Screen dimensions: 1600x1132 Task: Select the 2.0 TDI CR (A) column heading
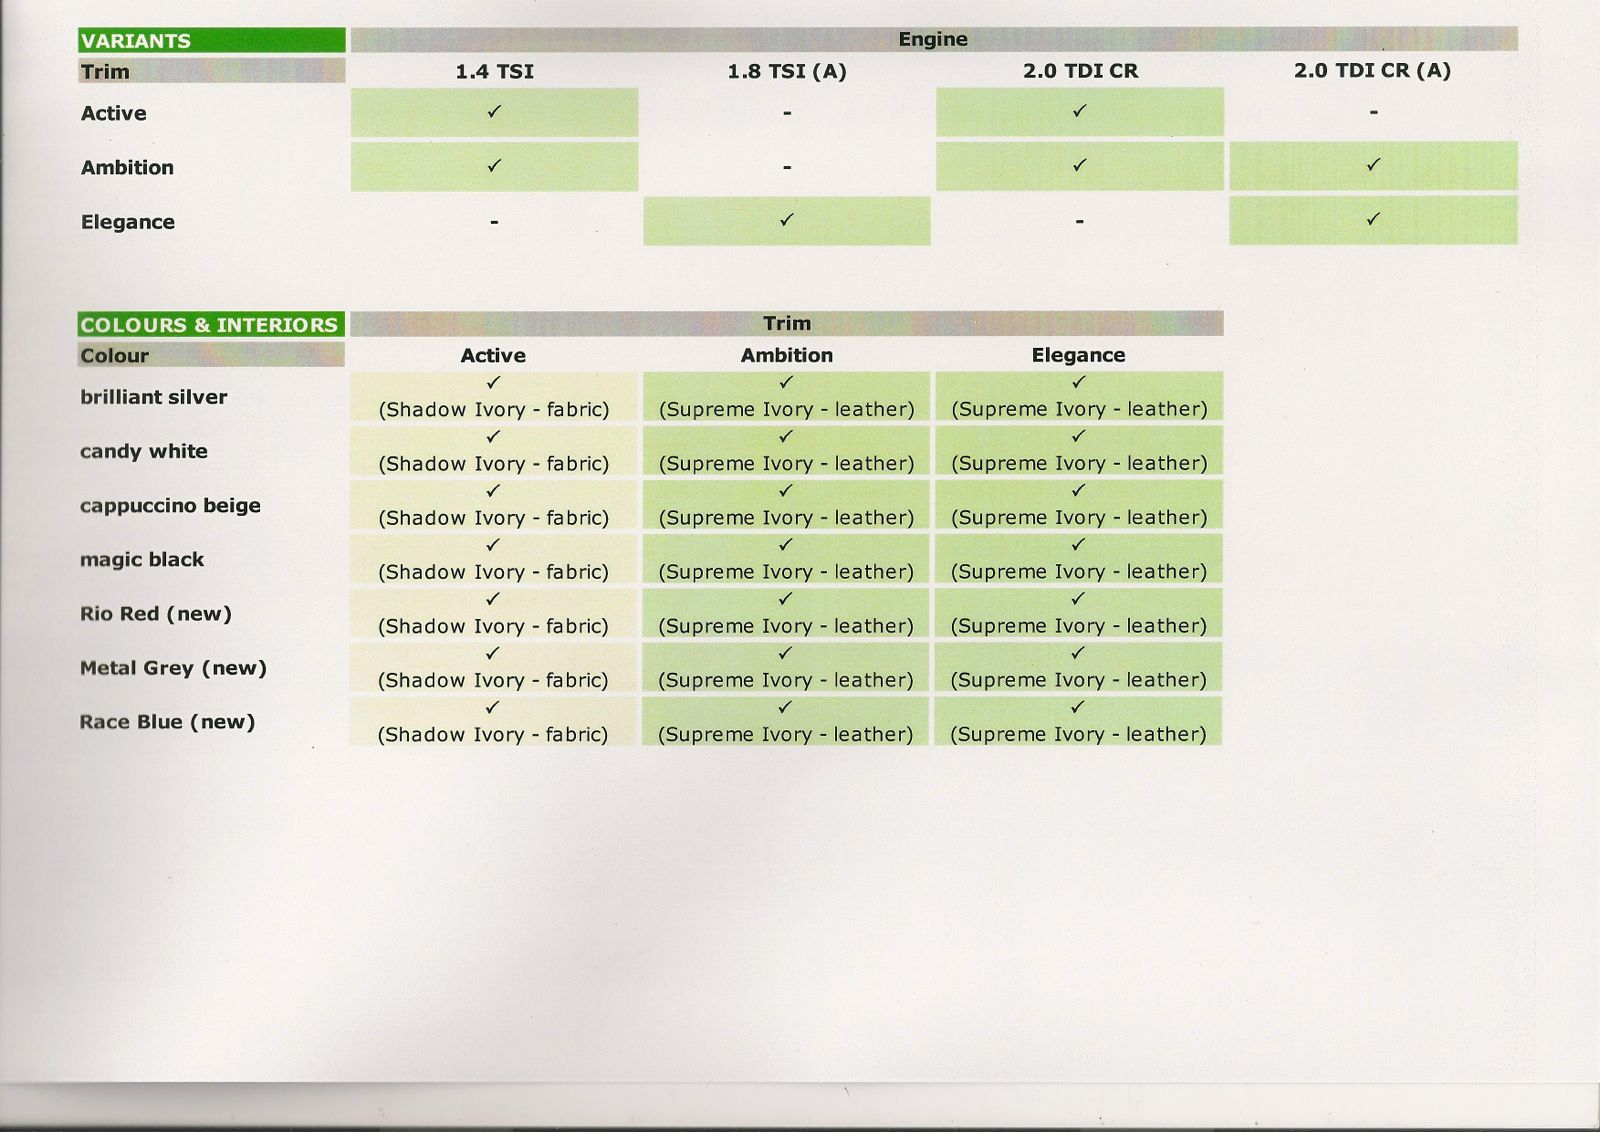click(1372, 70)
